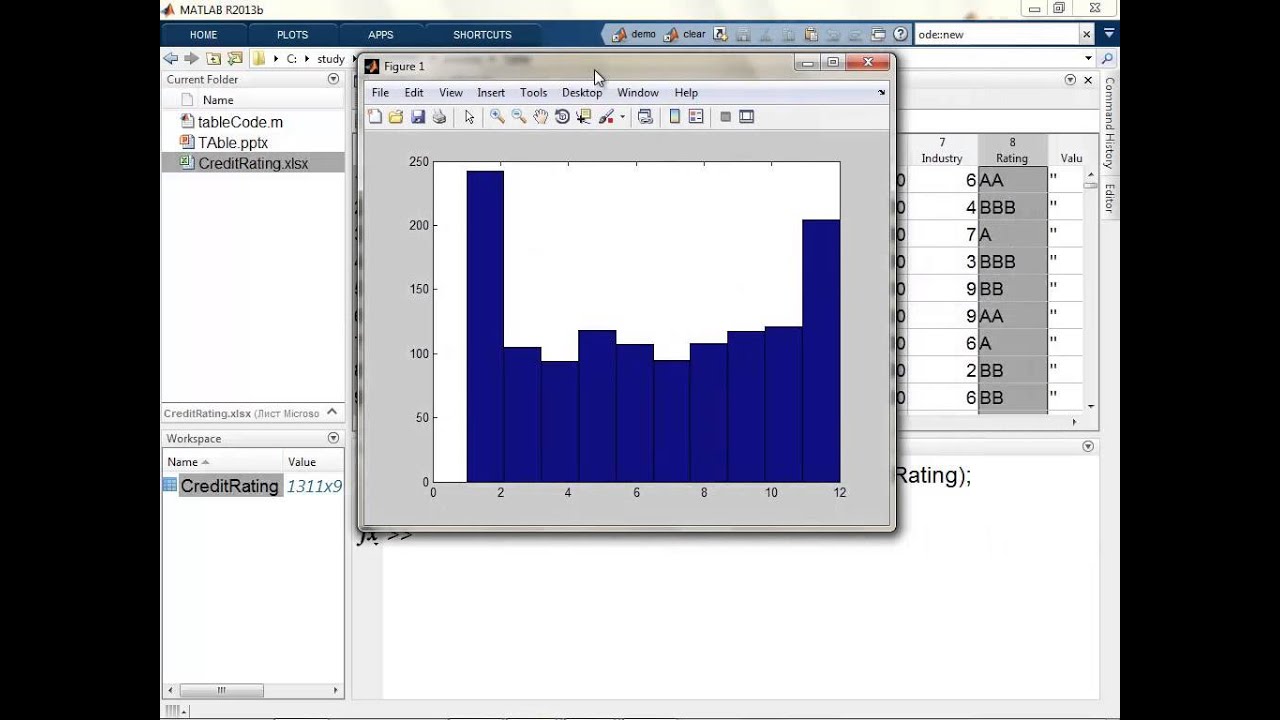This screenshot has height=720, width=1280.
Task: Switch to the PLOTS tab in MATLAB
Action: [292, 35]
